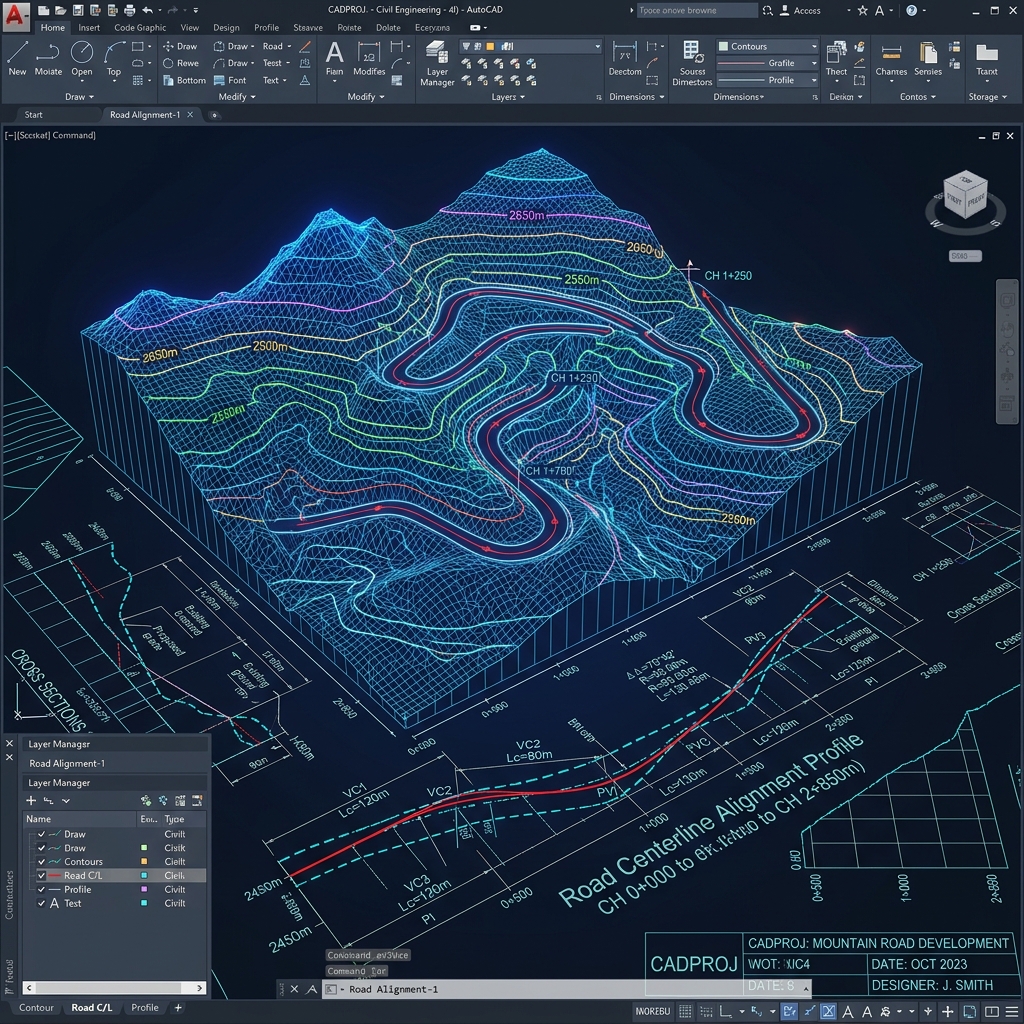Click the help question mark icon
Screen dimensions: 1024x1024
pyautogui.click(x=912, y=10)
